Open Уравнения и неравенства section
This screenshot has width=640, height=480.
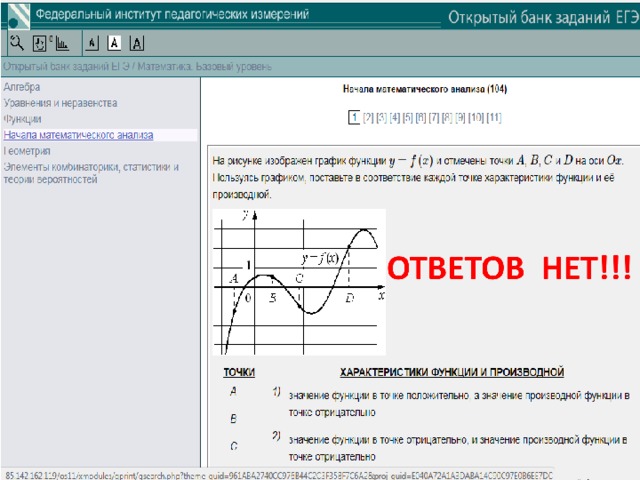click(60, 103)
